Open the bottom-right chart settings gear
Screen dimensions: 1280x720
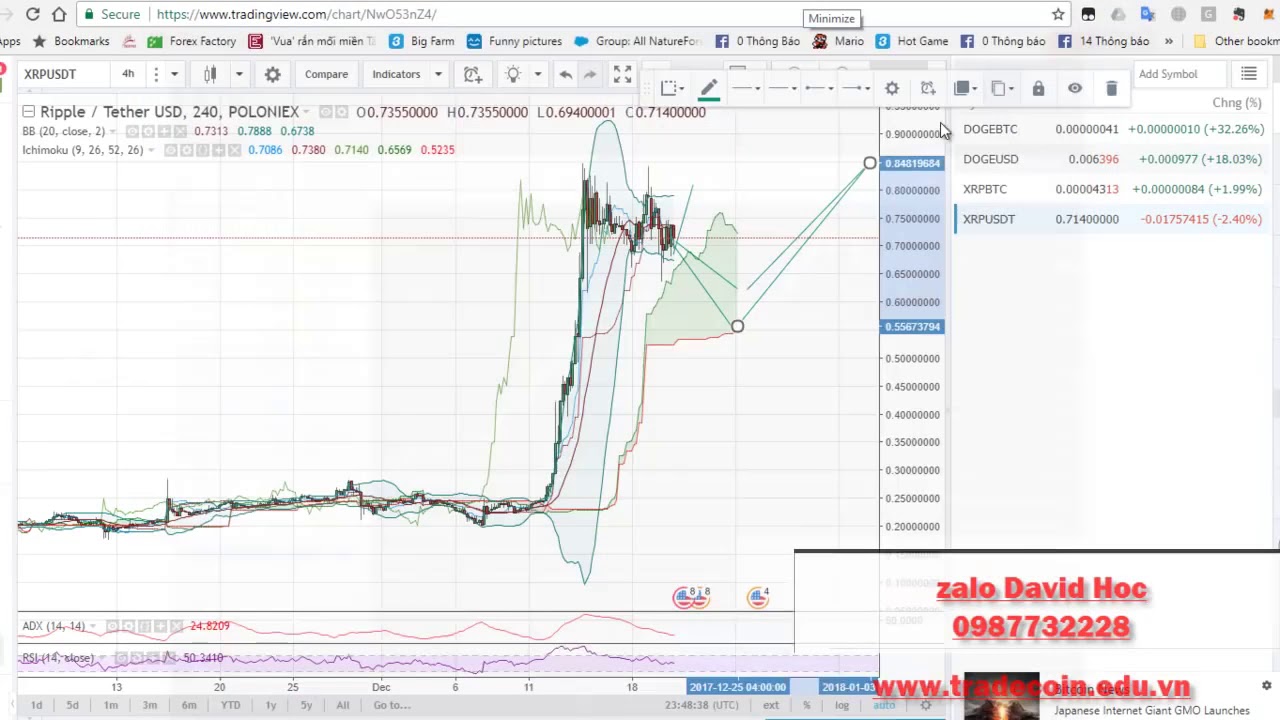926,705
